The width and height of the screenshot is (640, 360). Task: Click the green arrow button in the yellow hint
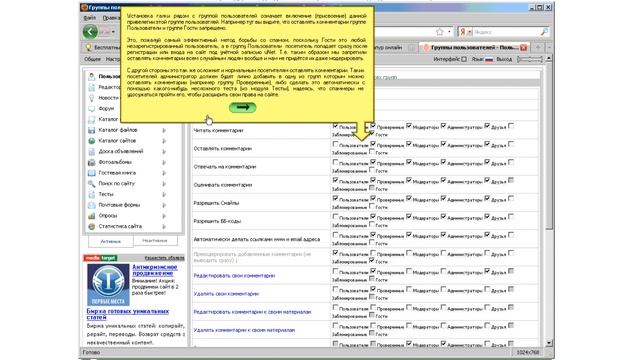pyautogui.click(x=242, y=107)
